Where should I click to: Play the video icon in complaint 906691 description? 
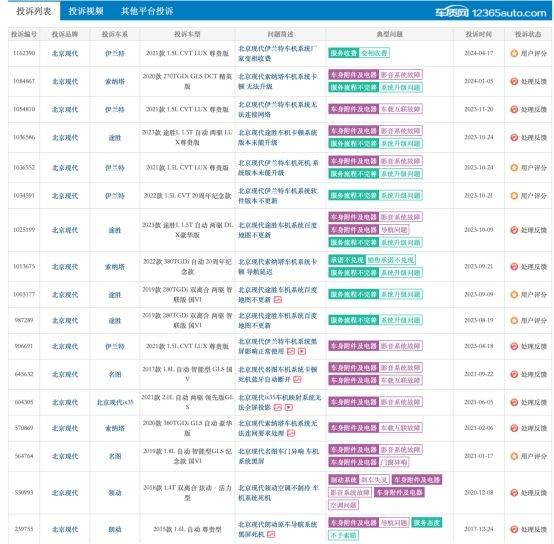[x=302, y=351]
